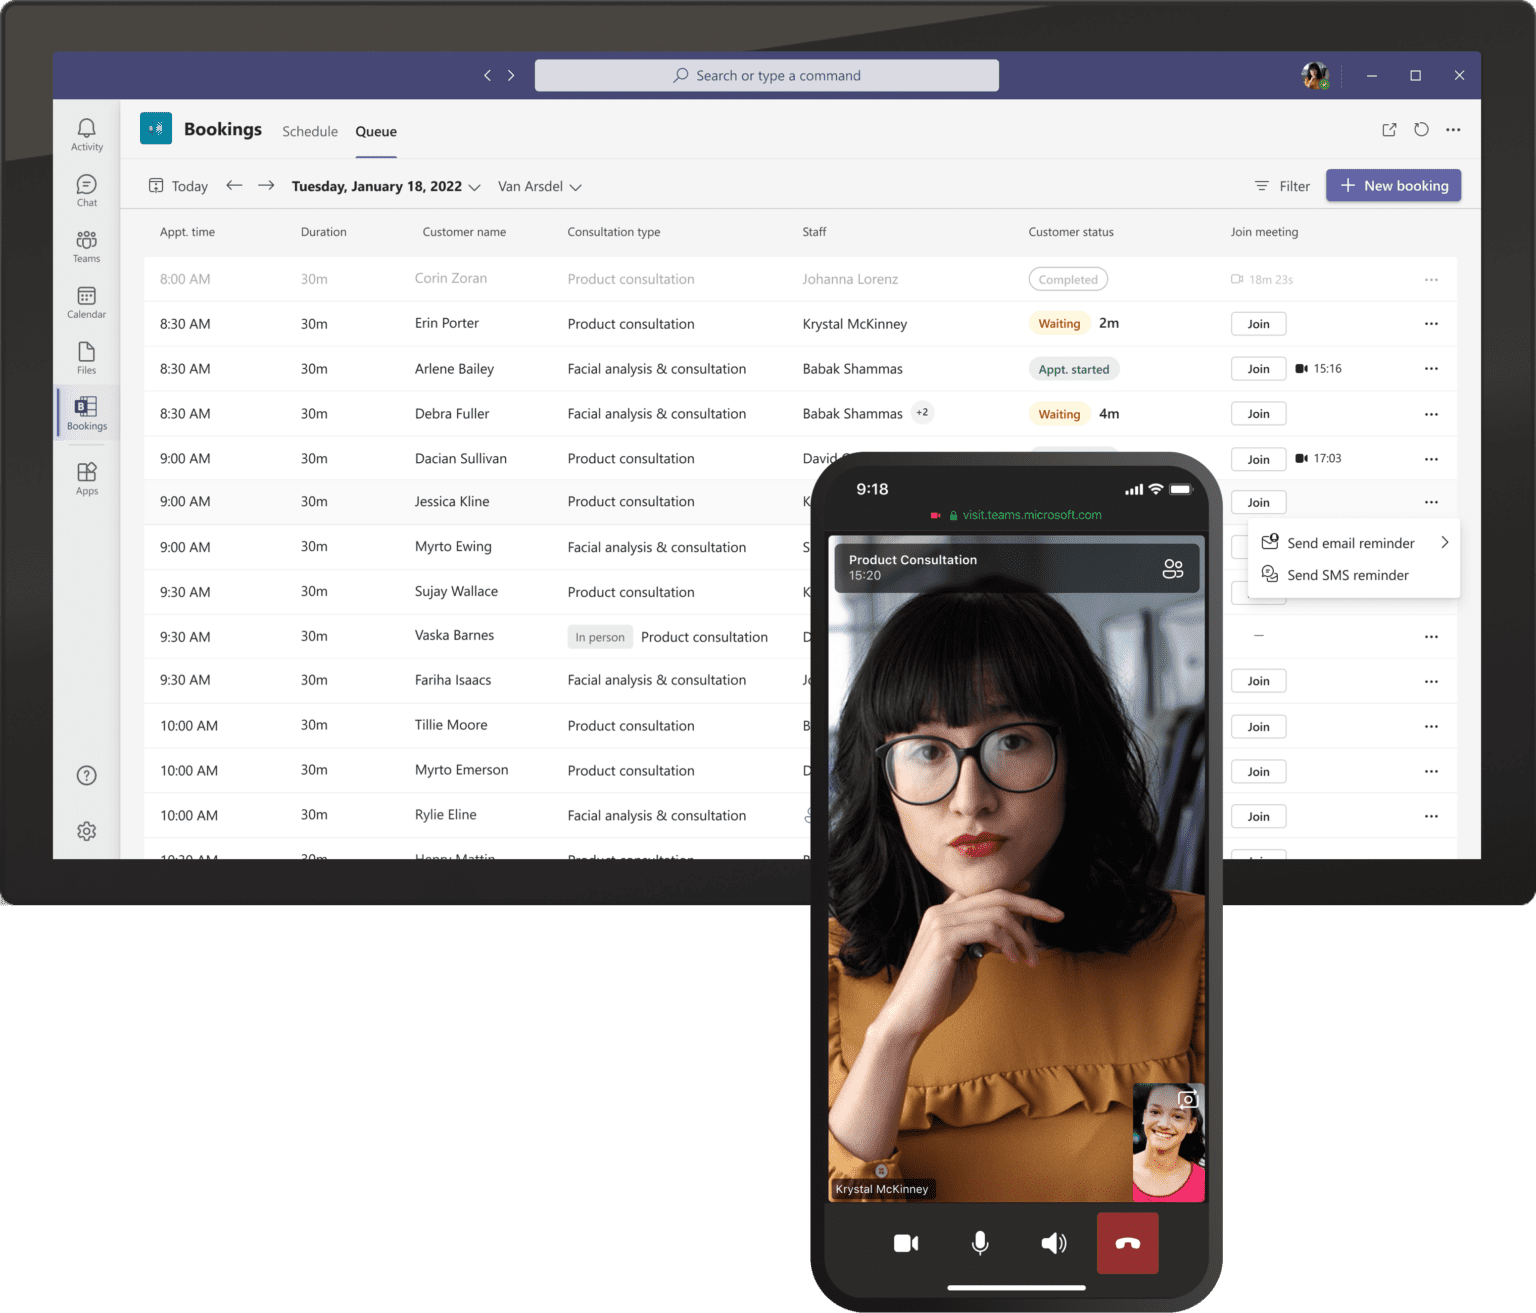Open Calendar from the sidebar
This screenshot has height=1313, width=1536.
[87, 302]
